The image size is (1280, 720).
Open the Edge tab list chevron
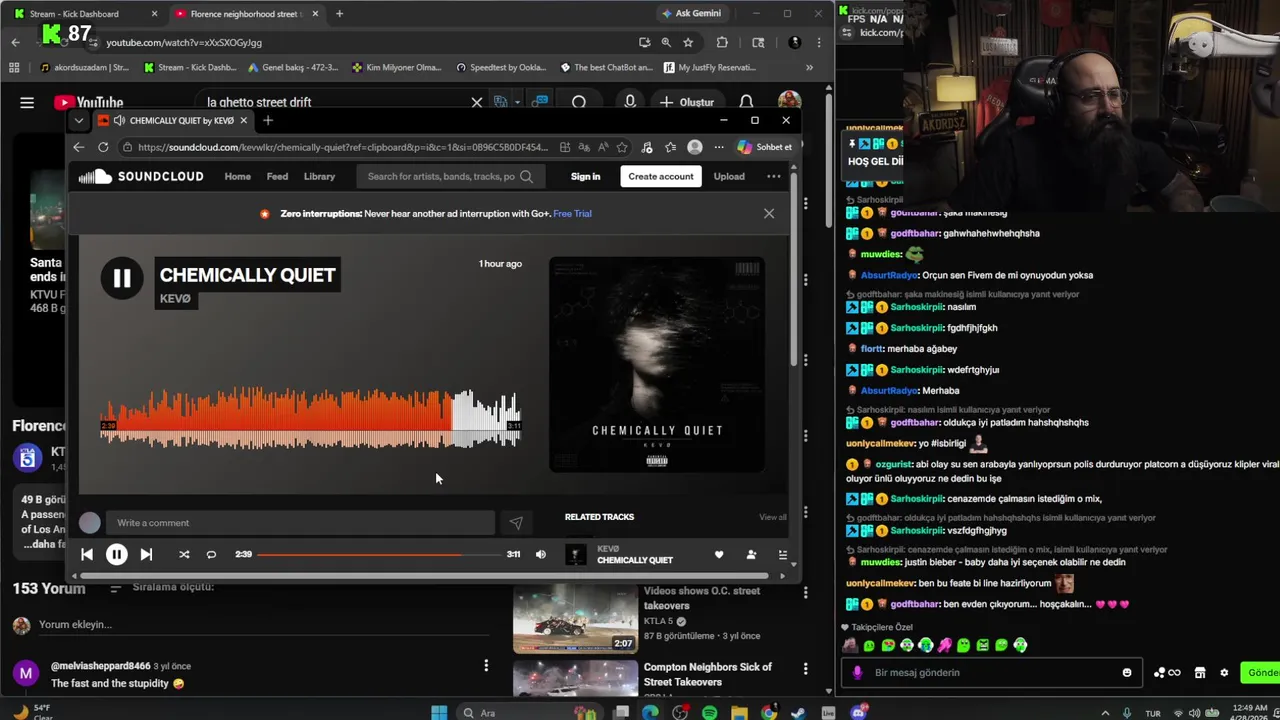(x=79, y=120)
